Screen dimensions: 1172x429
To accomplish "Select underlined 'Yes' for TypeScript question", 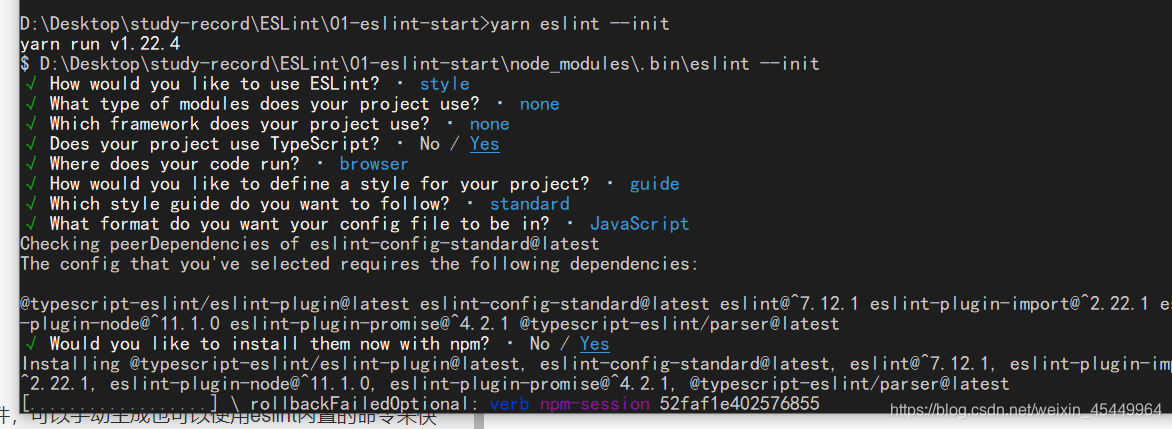I will [x=484, y=143].
